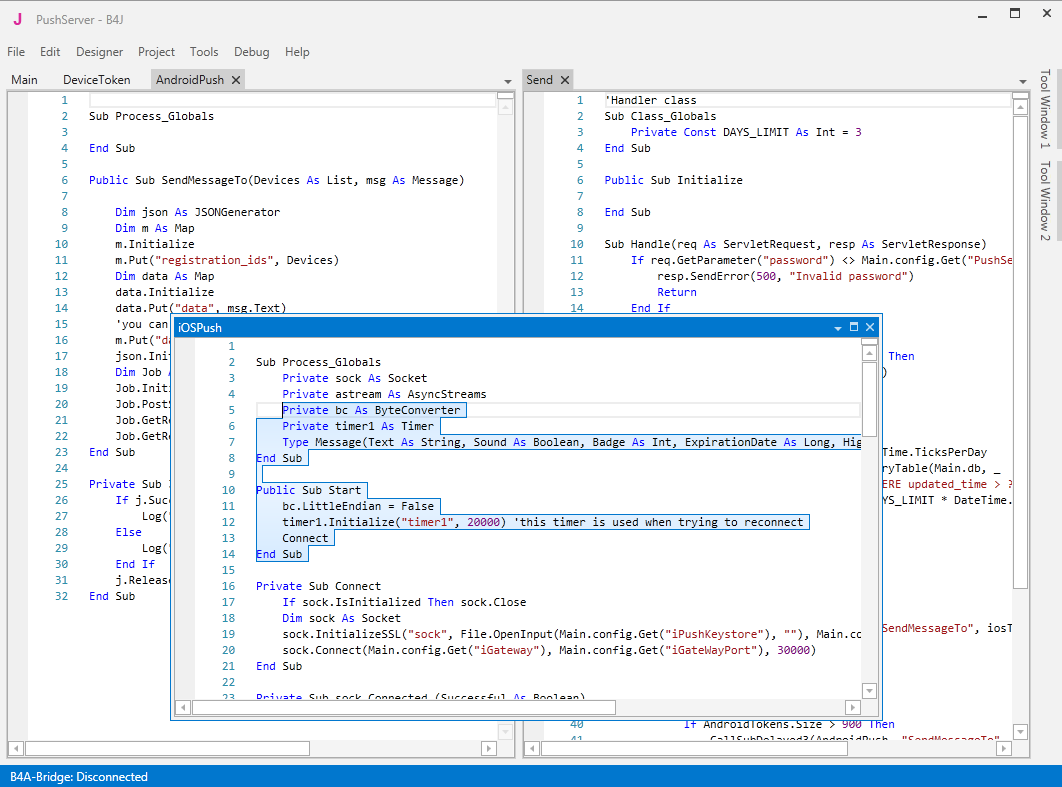The image size is (1062, 787).
Task: Open left pane tab list dropdown
Action: [508, 81]
